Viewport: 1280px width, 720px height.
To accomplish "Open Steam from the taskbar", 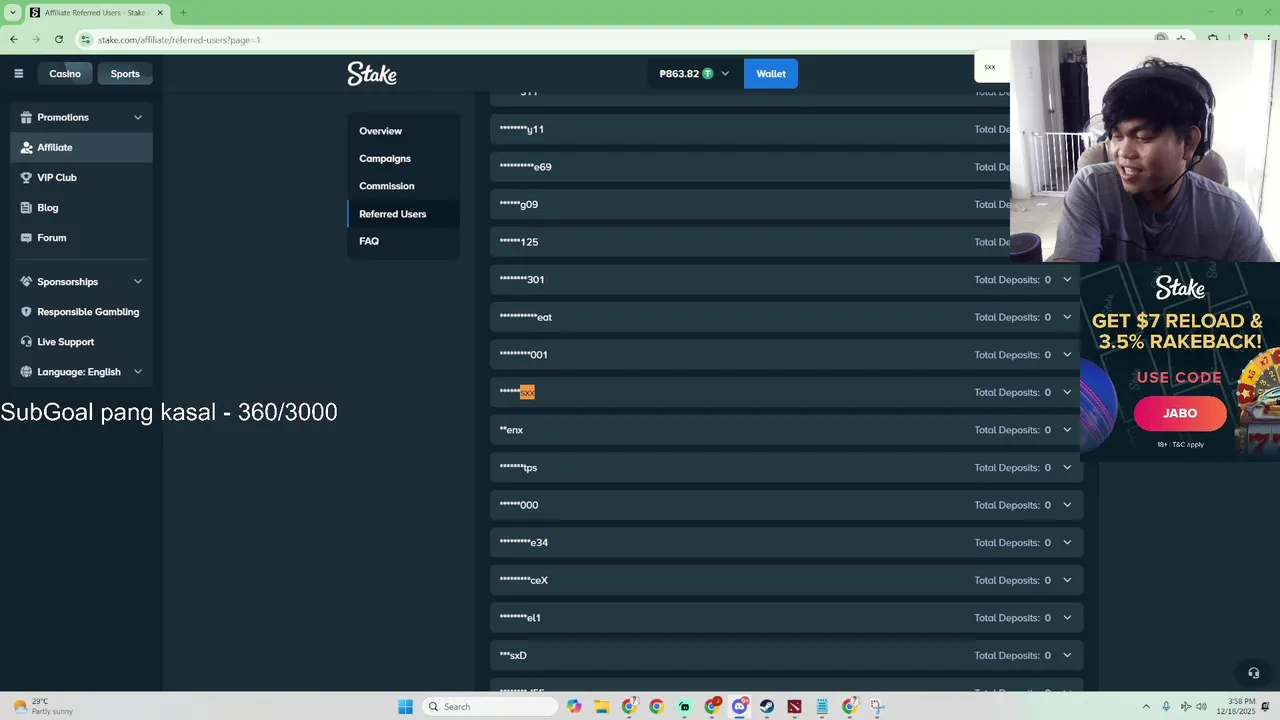I will (767, 706).
